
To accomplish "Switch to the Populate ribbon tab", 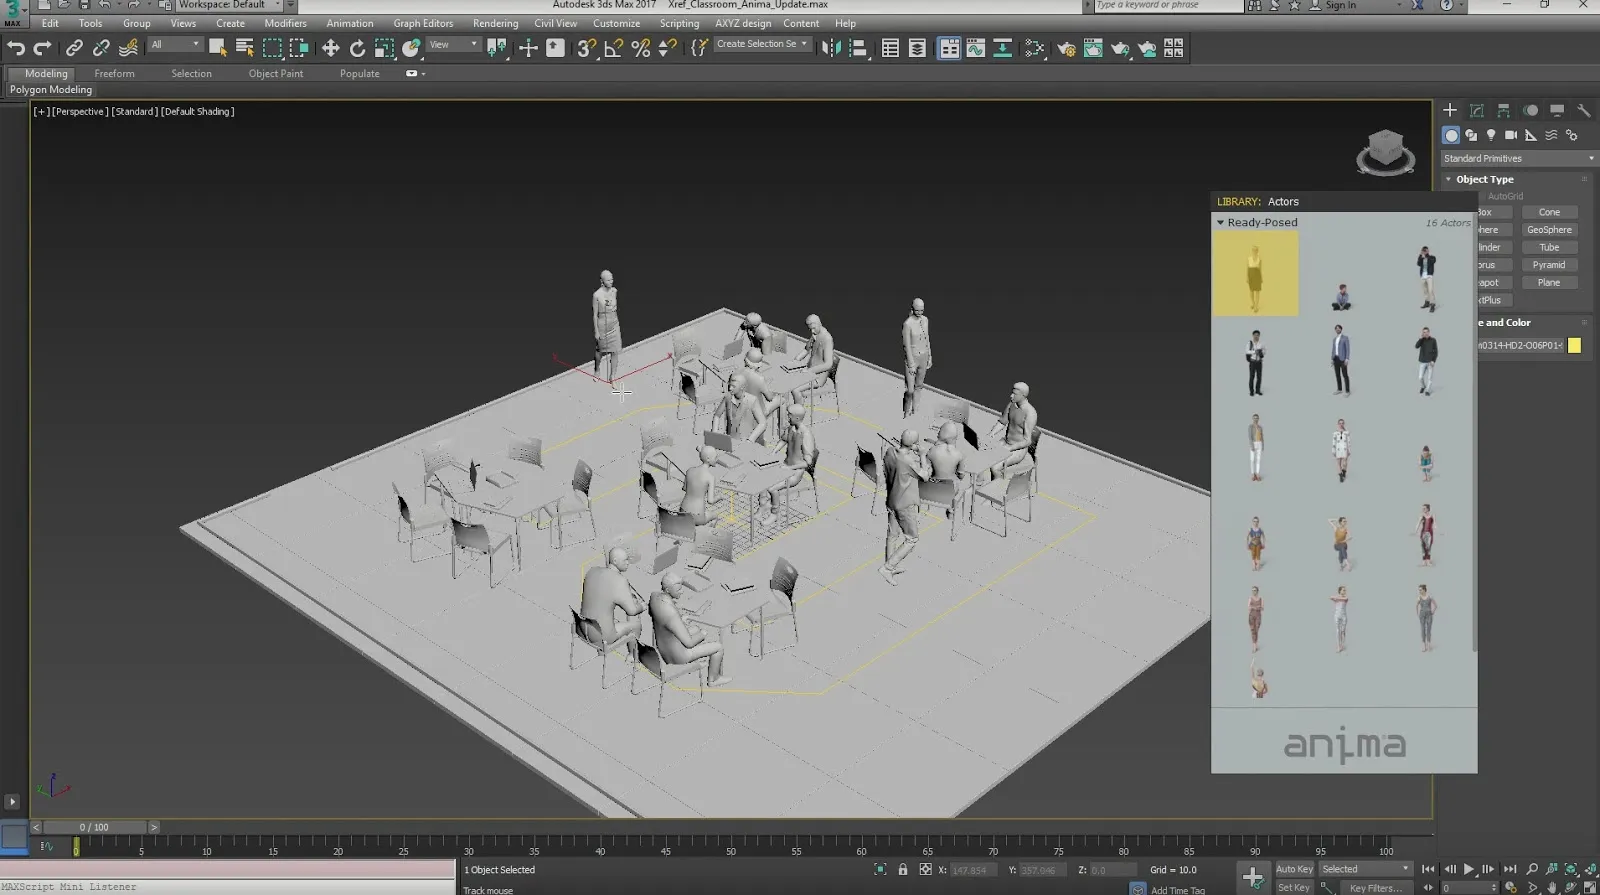I will point(359,73).
